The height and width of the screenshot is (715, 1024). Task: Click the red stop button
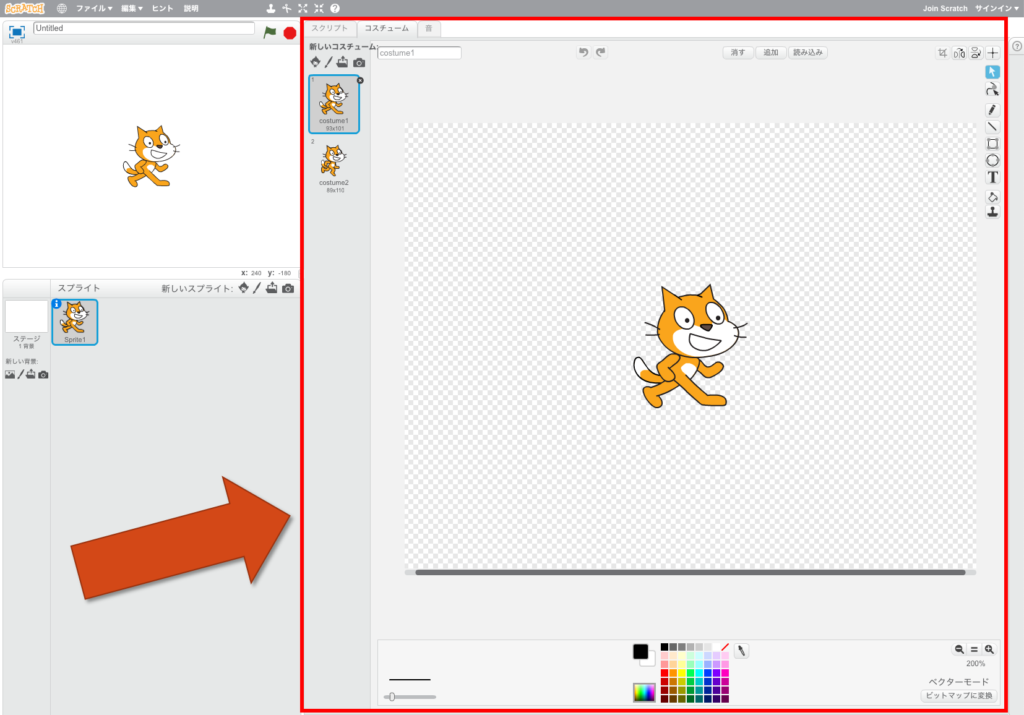point(290,32)
